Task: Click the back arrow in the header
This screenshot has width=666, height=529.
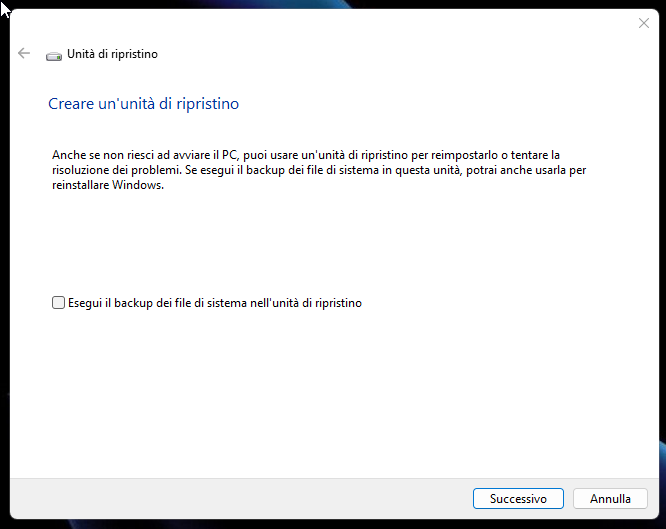Action: click(24, 54)
